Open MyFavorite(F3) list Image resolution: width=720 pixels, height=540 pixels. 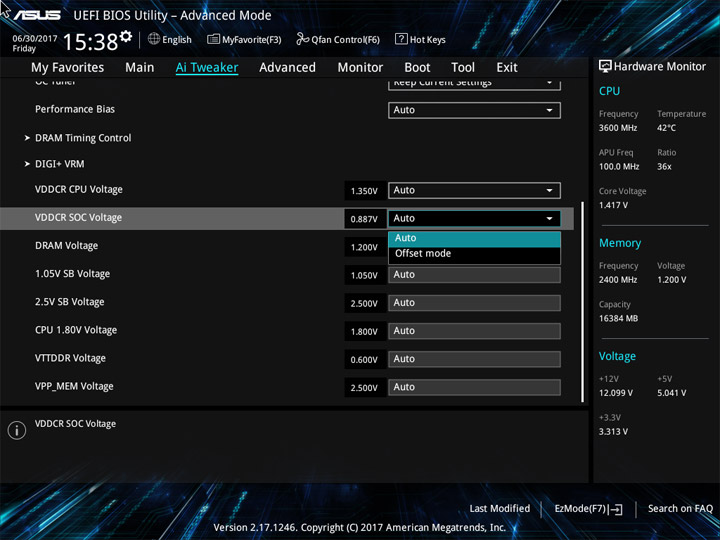tap(244, 39)
